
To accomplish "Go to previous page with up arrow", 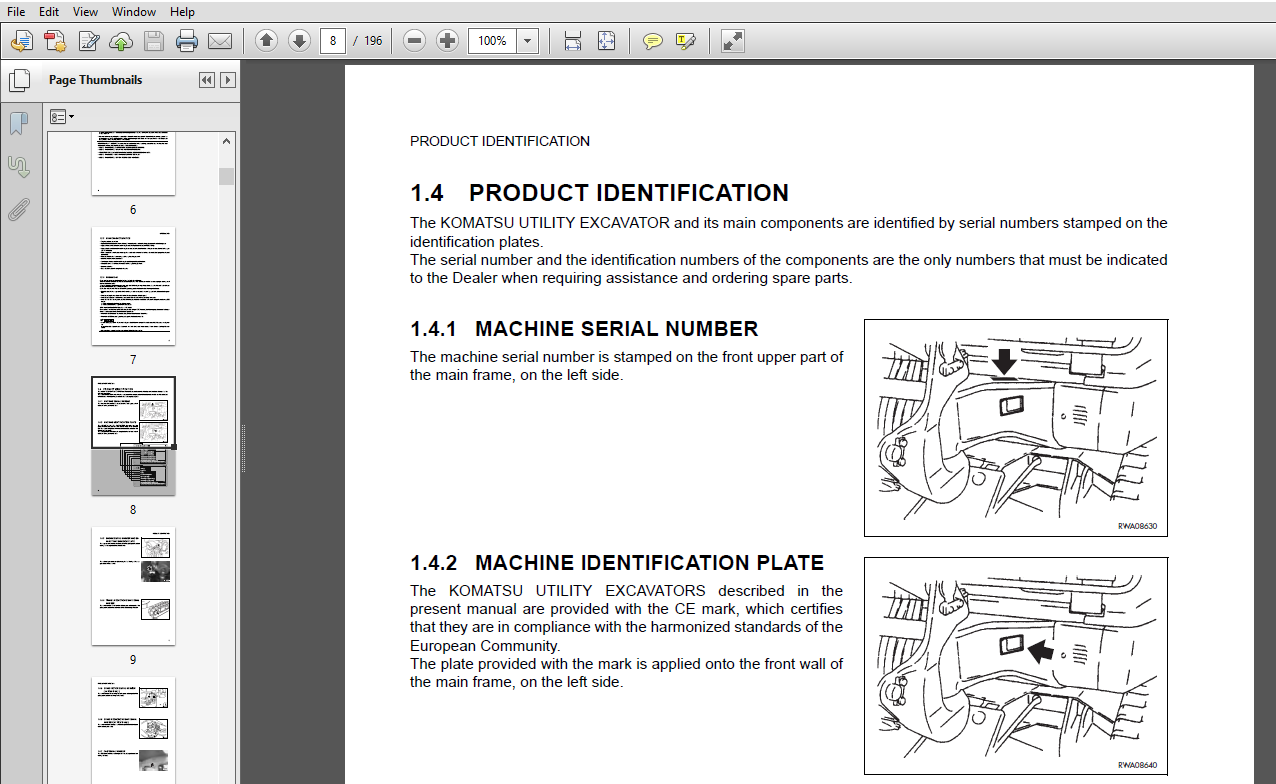I will [x=266, y=41].
